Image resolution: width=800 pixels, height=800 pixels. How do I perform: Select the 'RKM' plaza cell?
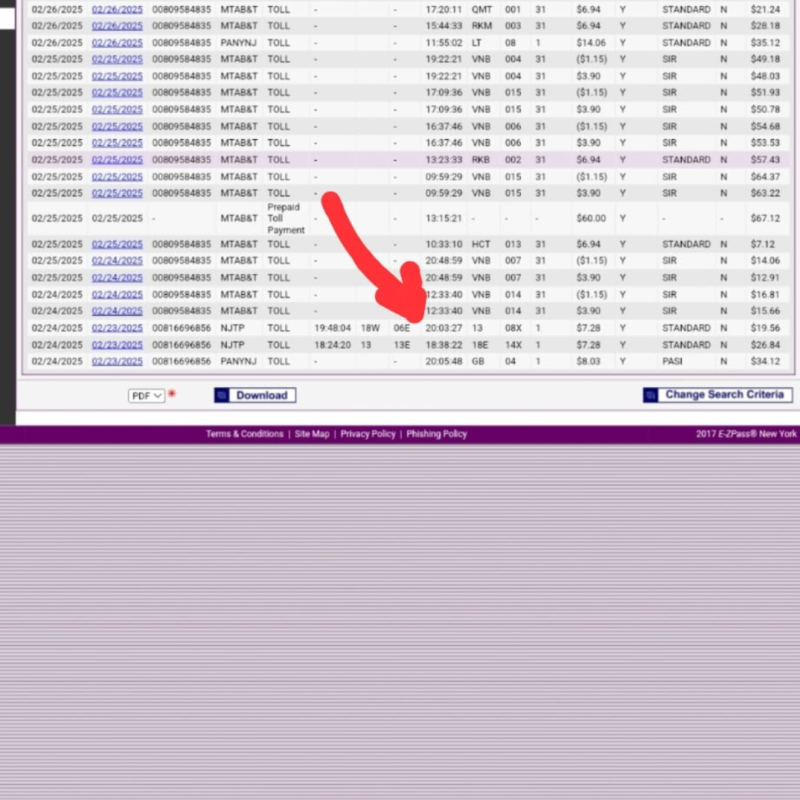[481, 26]
